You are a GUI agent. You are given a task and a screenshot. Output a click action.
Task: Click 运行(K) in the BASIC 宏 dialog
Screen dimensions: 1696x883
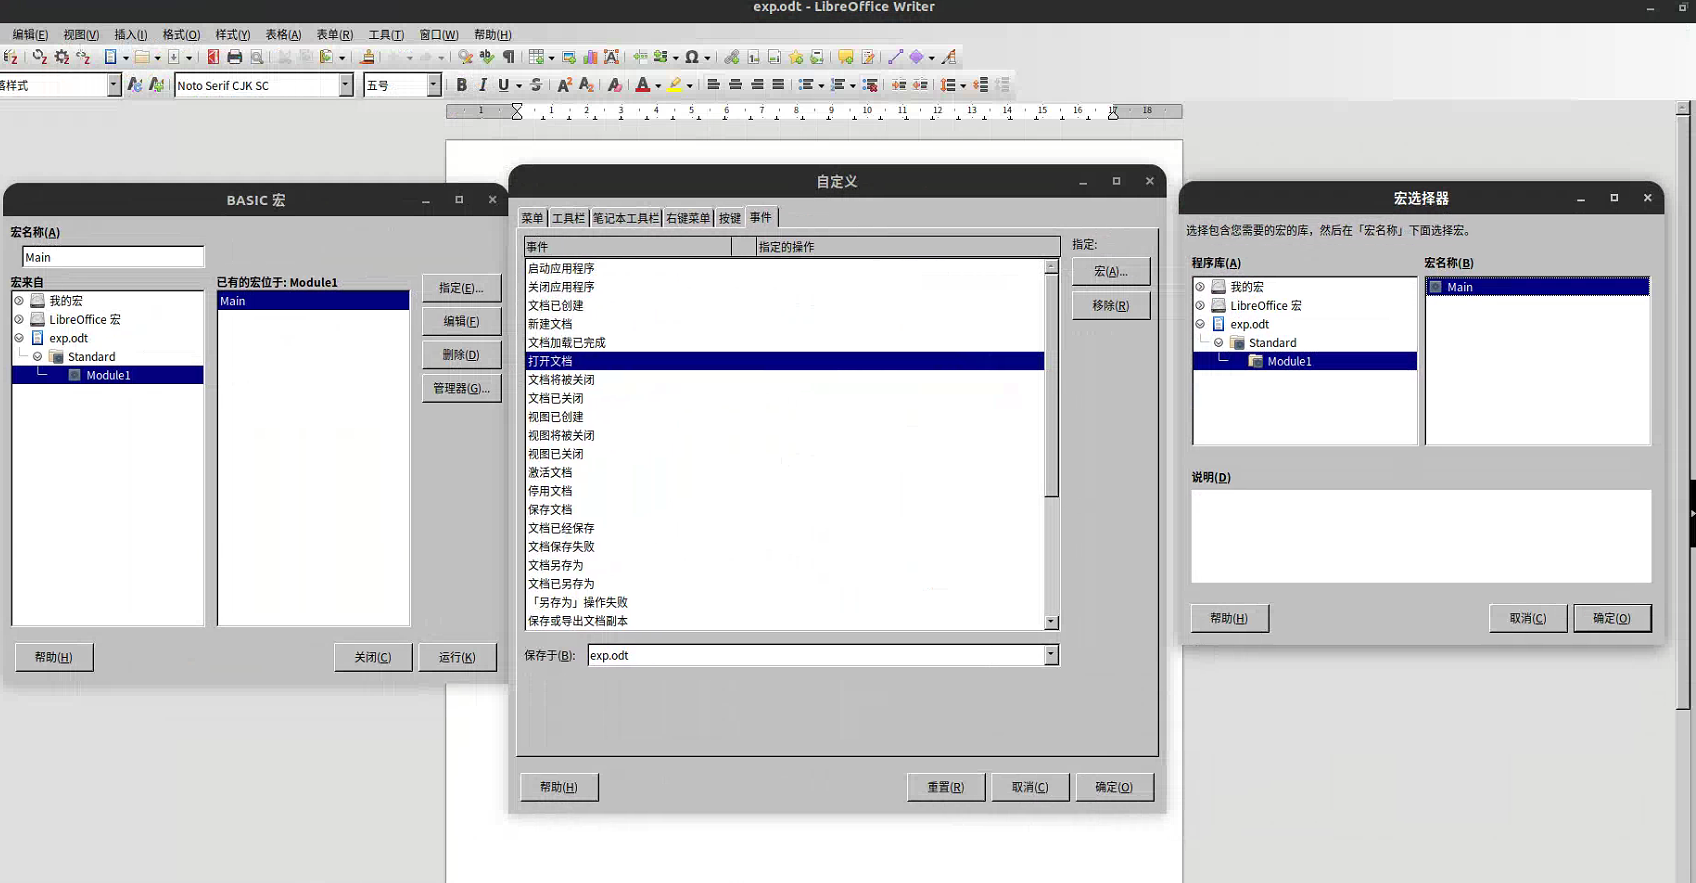457,657
